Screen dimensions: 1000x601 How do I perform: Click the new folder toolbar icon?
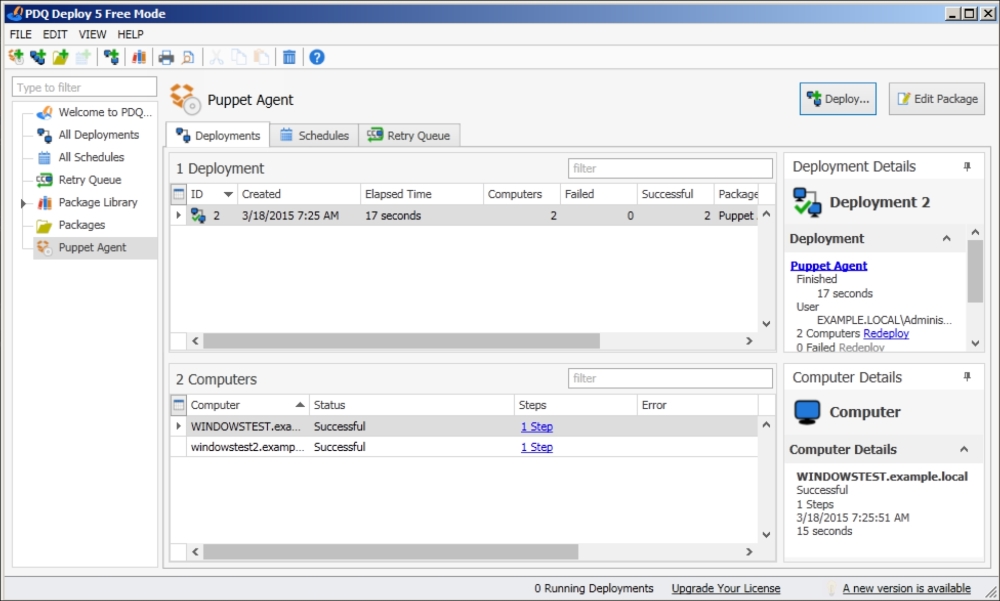pyautogui.click(x=60, y=57)
